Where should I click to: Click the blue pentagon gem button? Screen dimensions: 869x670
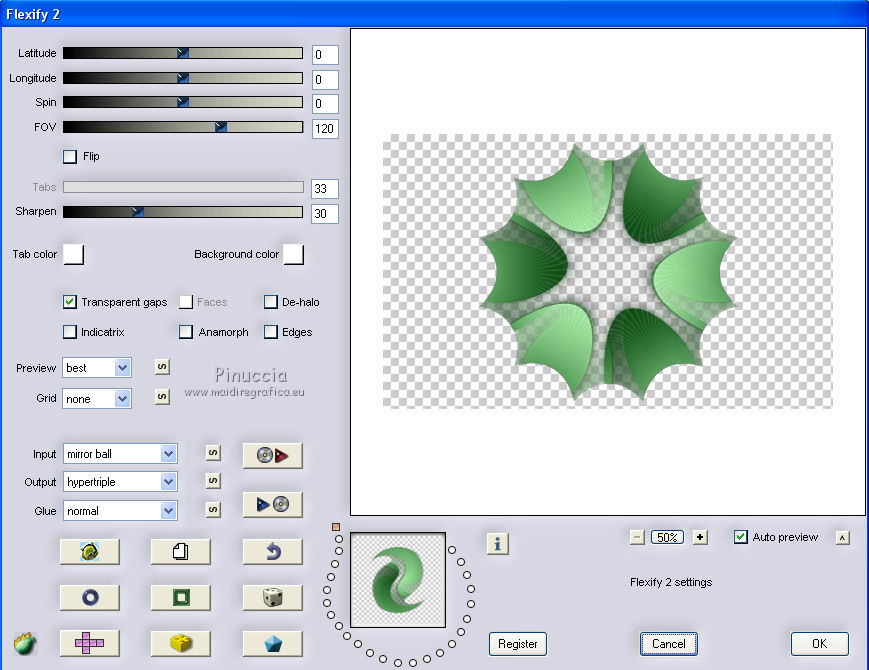point(273,643)
